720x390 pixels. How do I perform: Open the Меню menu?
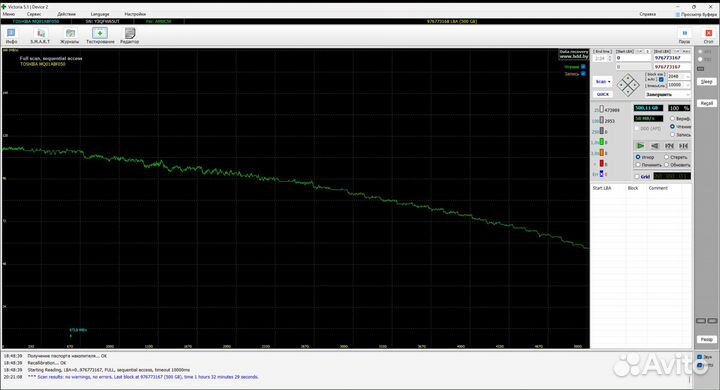(9, 14)
